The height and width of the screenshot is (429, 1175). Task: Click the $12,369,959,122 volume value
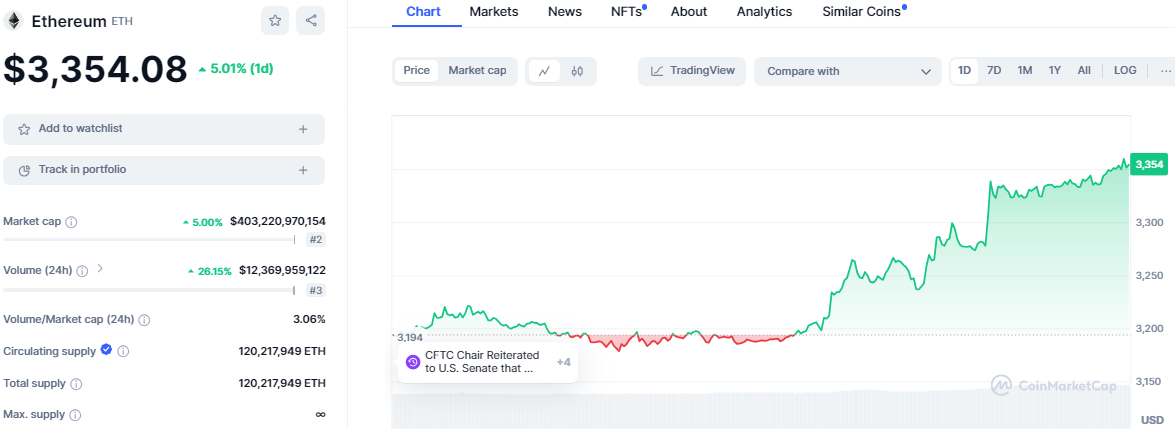tap(283, 270)
